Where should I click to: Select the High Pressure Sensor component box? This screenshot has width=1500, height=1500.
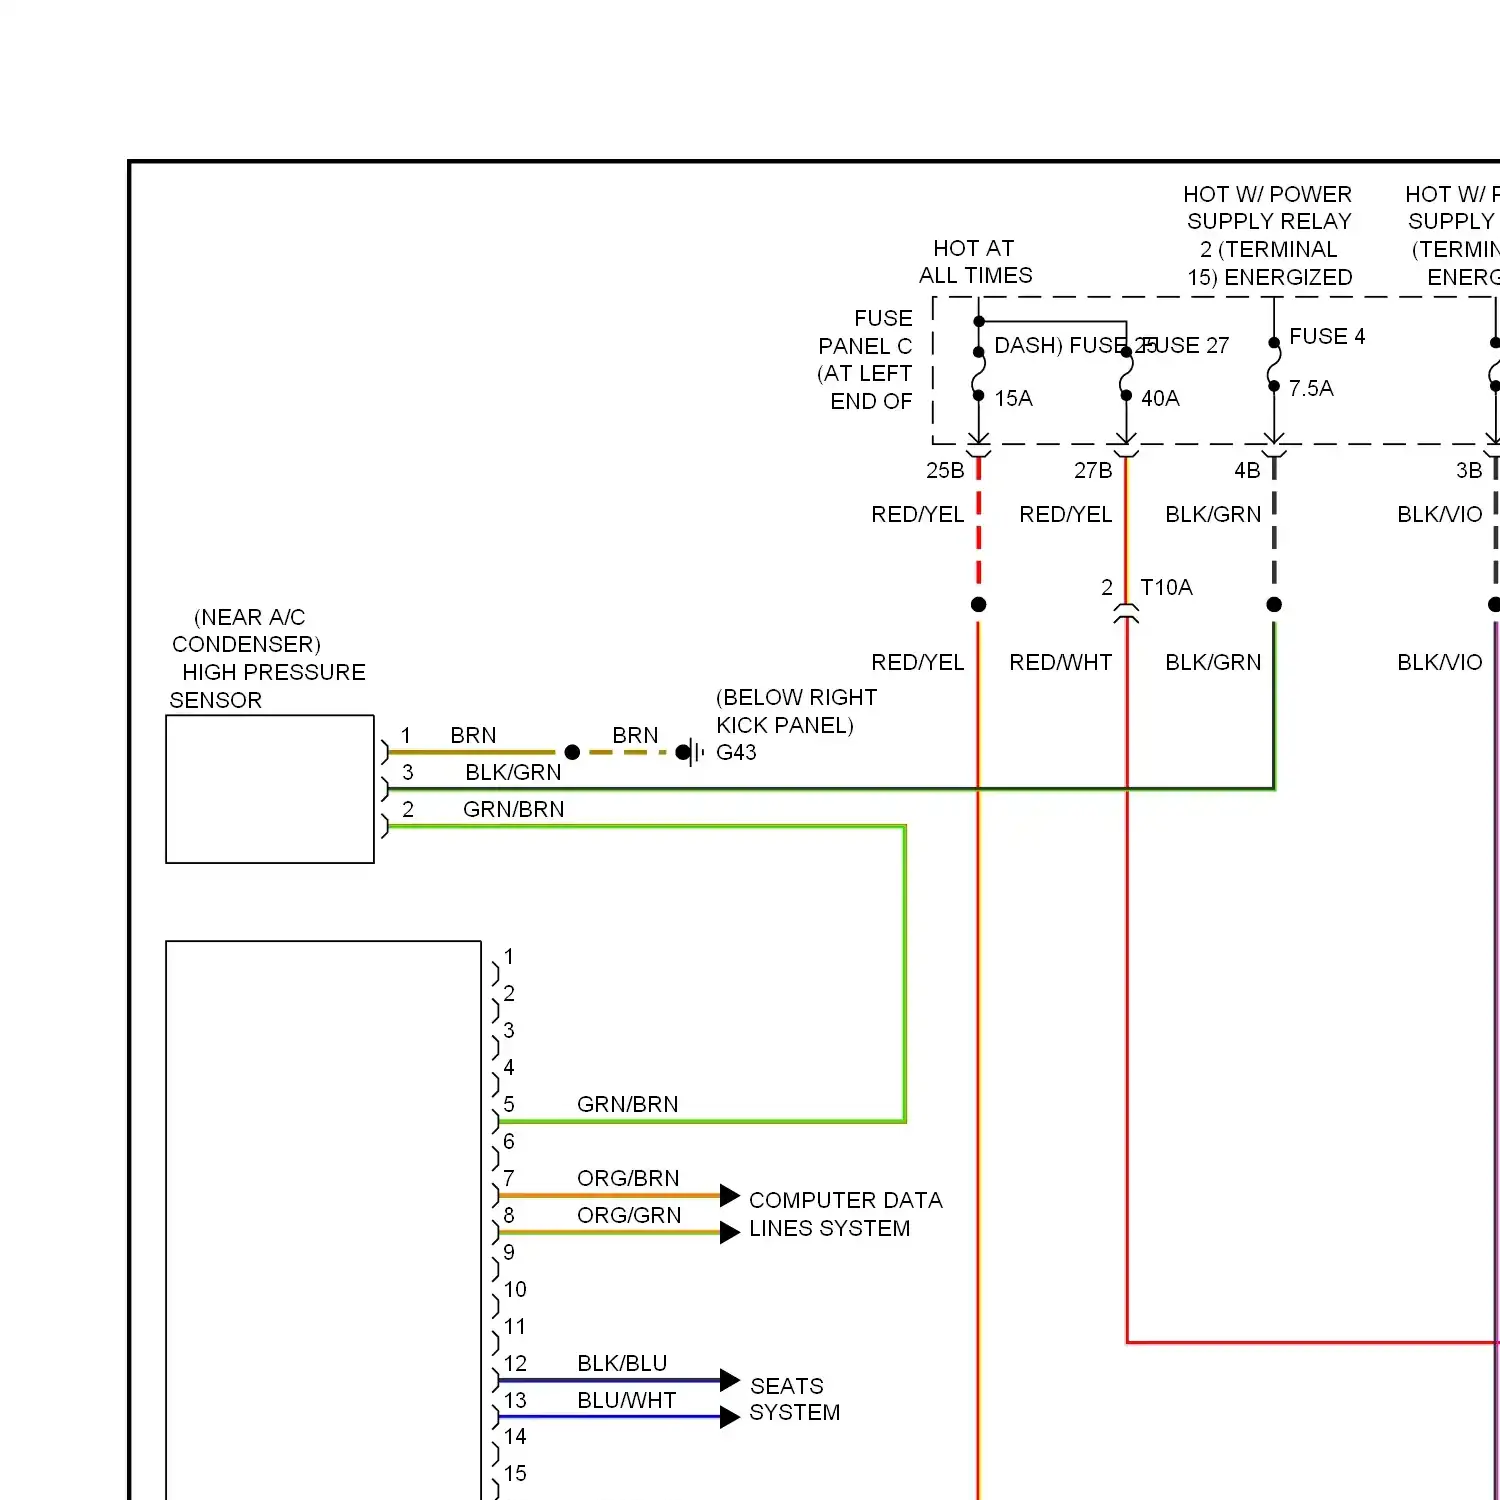point(270,789)
